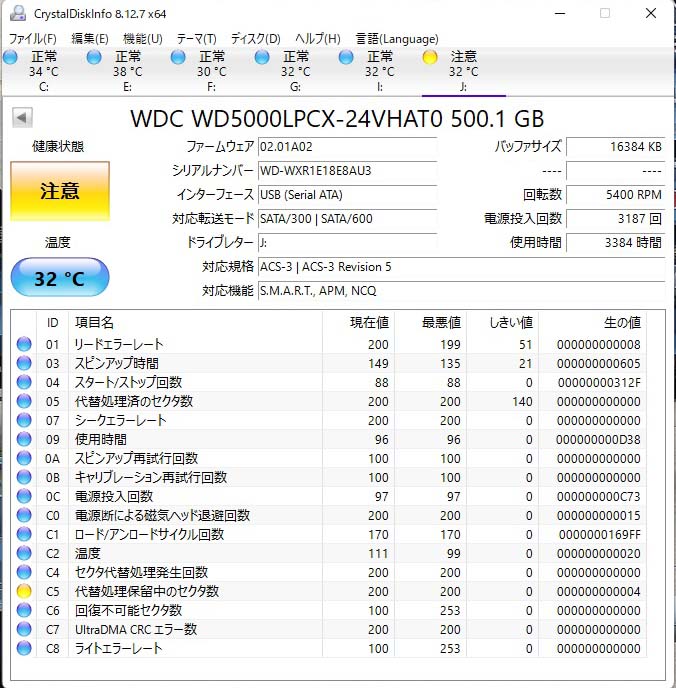This screenshot has width=676, height=688.
Task: Click the features field S.M.A.R.T., APM, NCQ
Action: click(462, 290)
